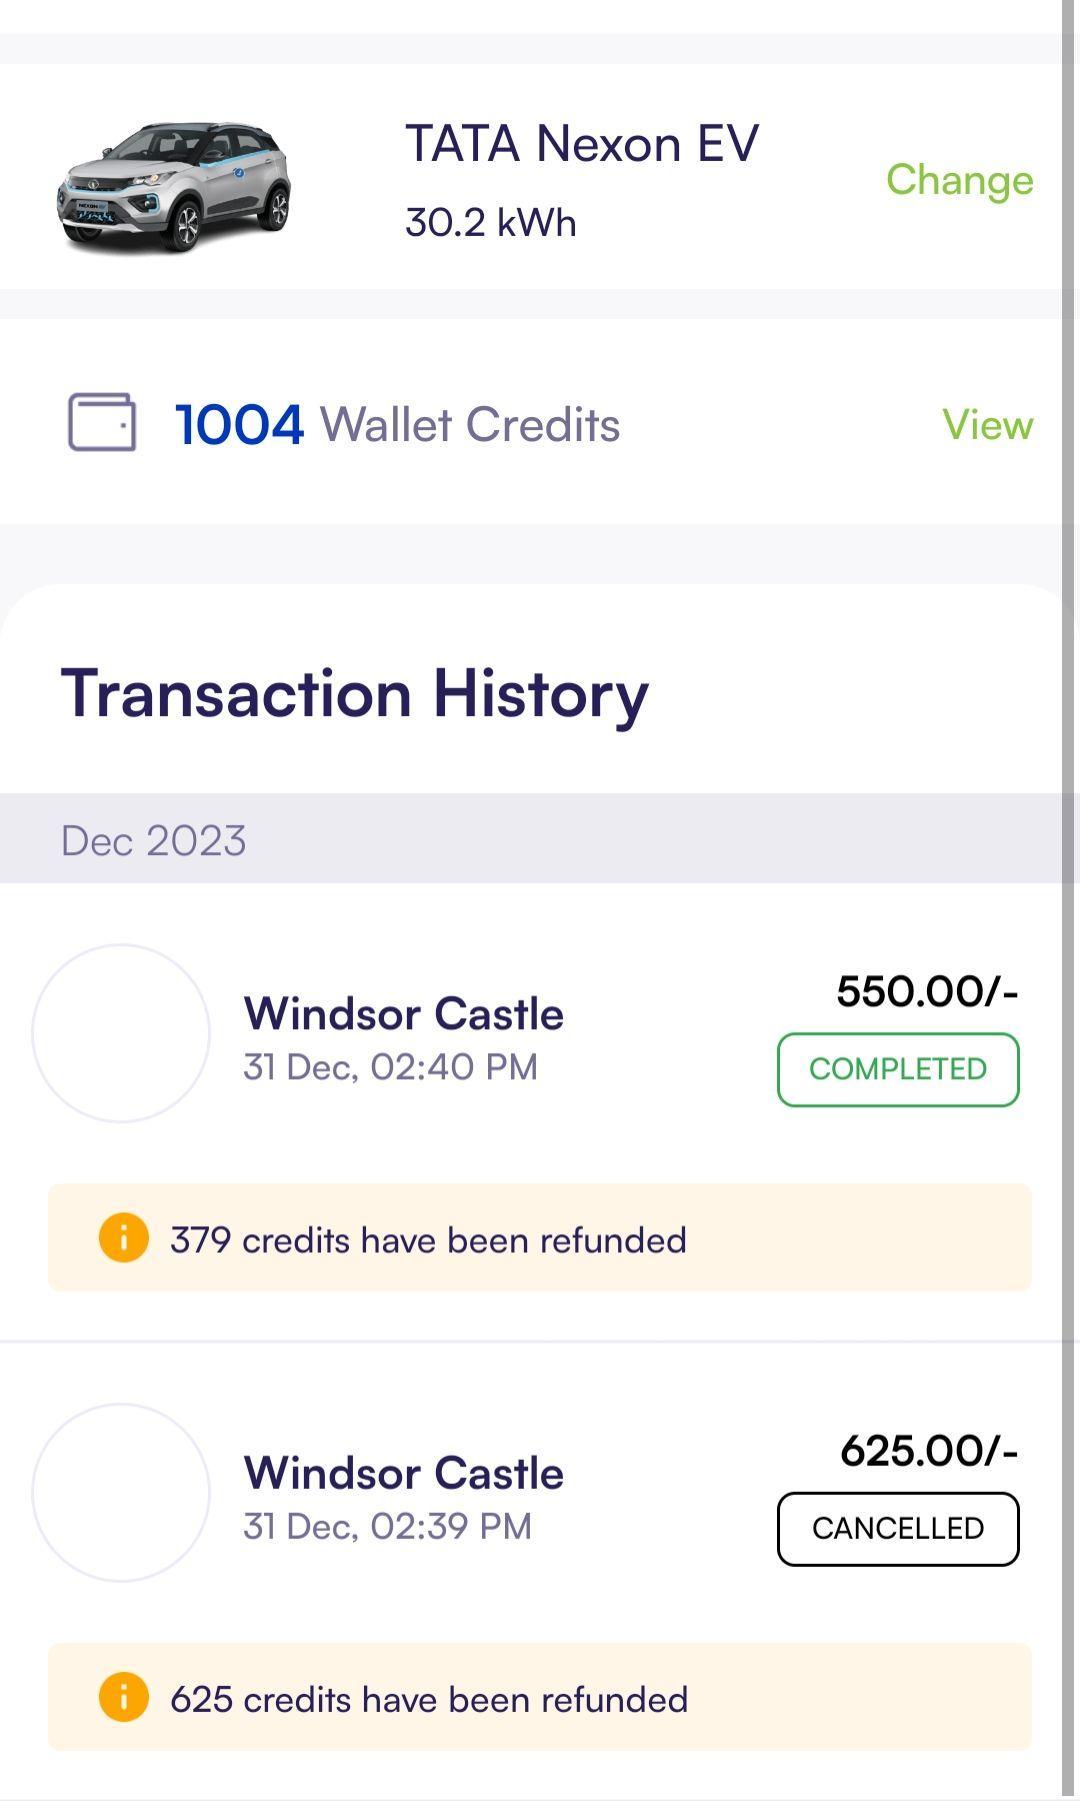This screenshot has width=1080, height=1801.
Task: Tap the station logo circle for 02:40 PM transaction
Action: [121, 1033]
